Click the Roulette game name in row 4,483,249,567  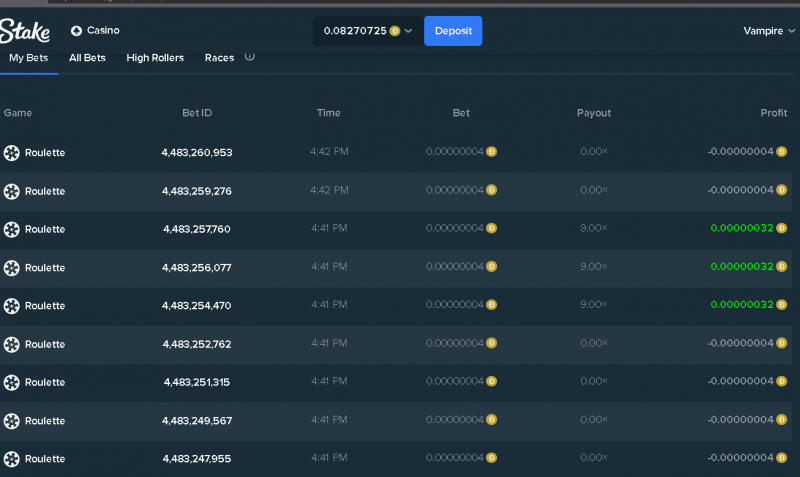click(x=45, y=421)
